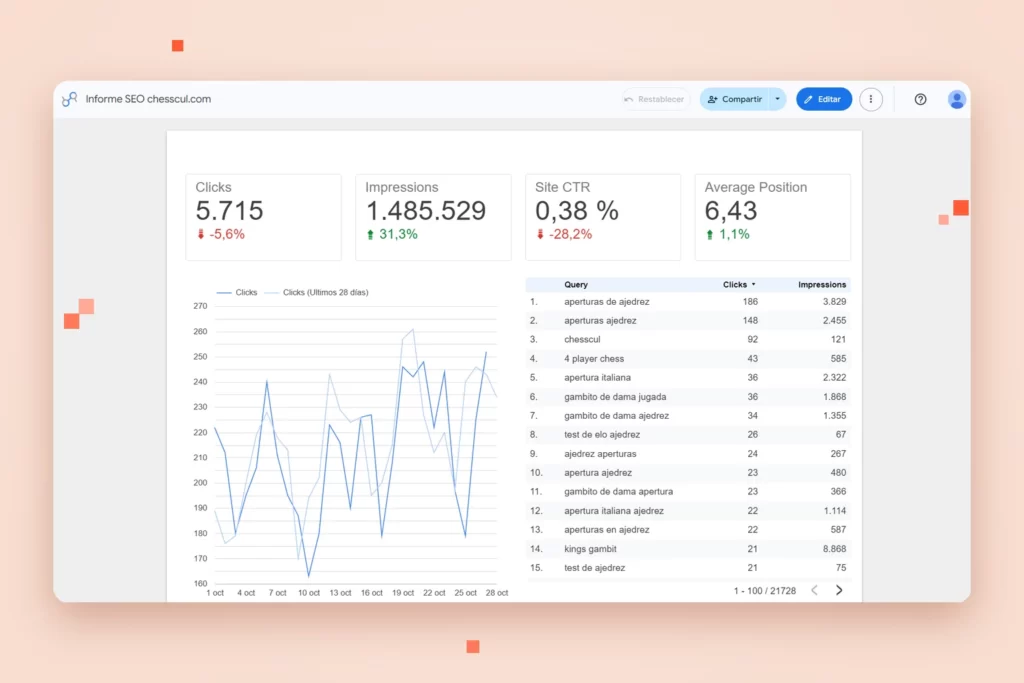Click impressions value 2.322 for apertura italiana
Viewport: 1024px width, 683px height.
pos(834,377)
